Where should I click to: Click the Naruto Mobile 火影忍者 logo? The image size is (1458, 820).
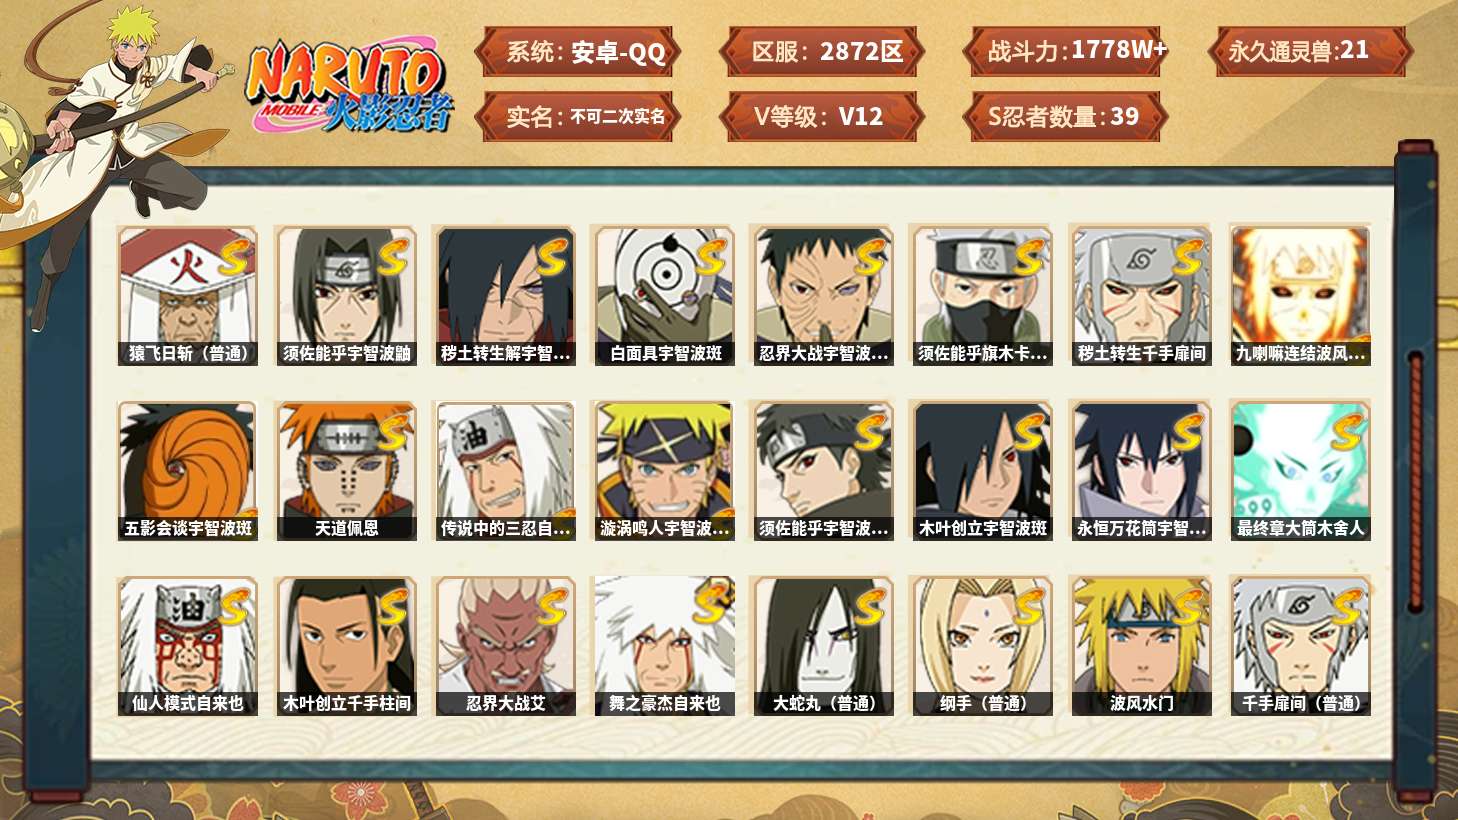pyautogui.click(x=348, y=87)
